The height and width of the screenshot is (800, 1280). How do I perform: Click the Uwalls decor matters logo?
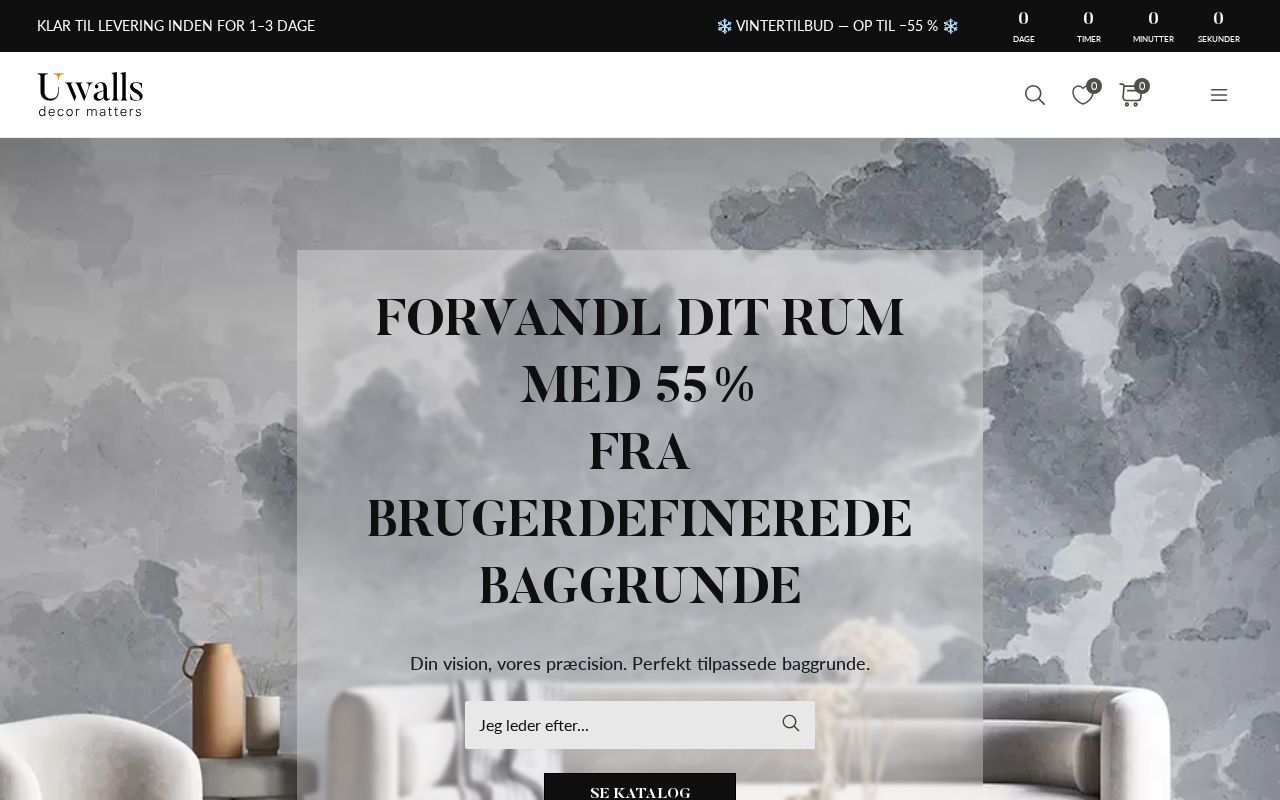click(90, 94)
